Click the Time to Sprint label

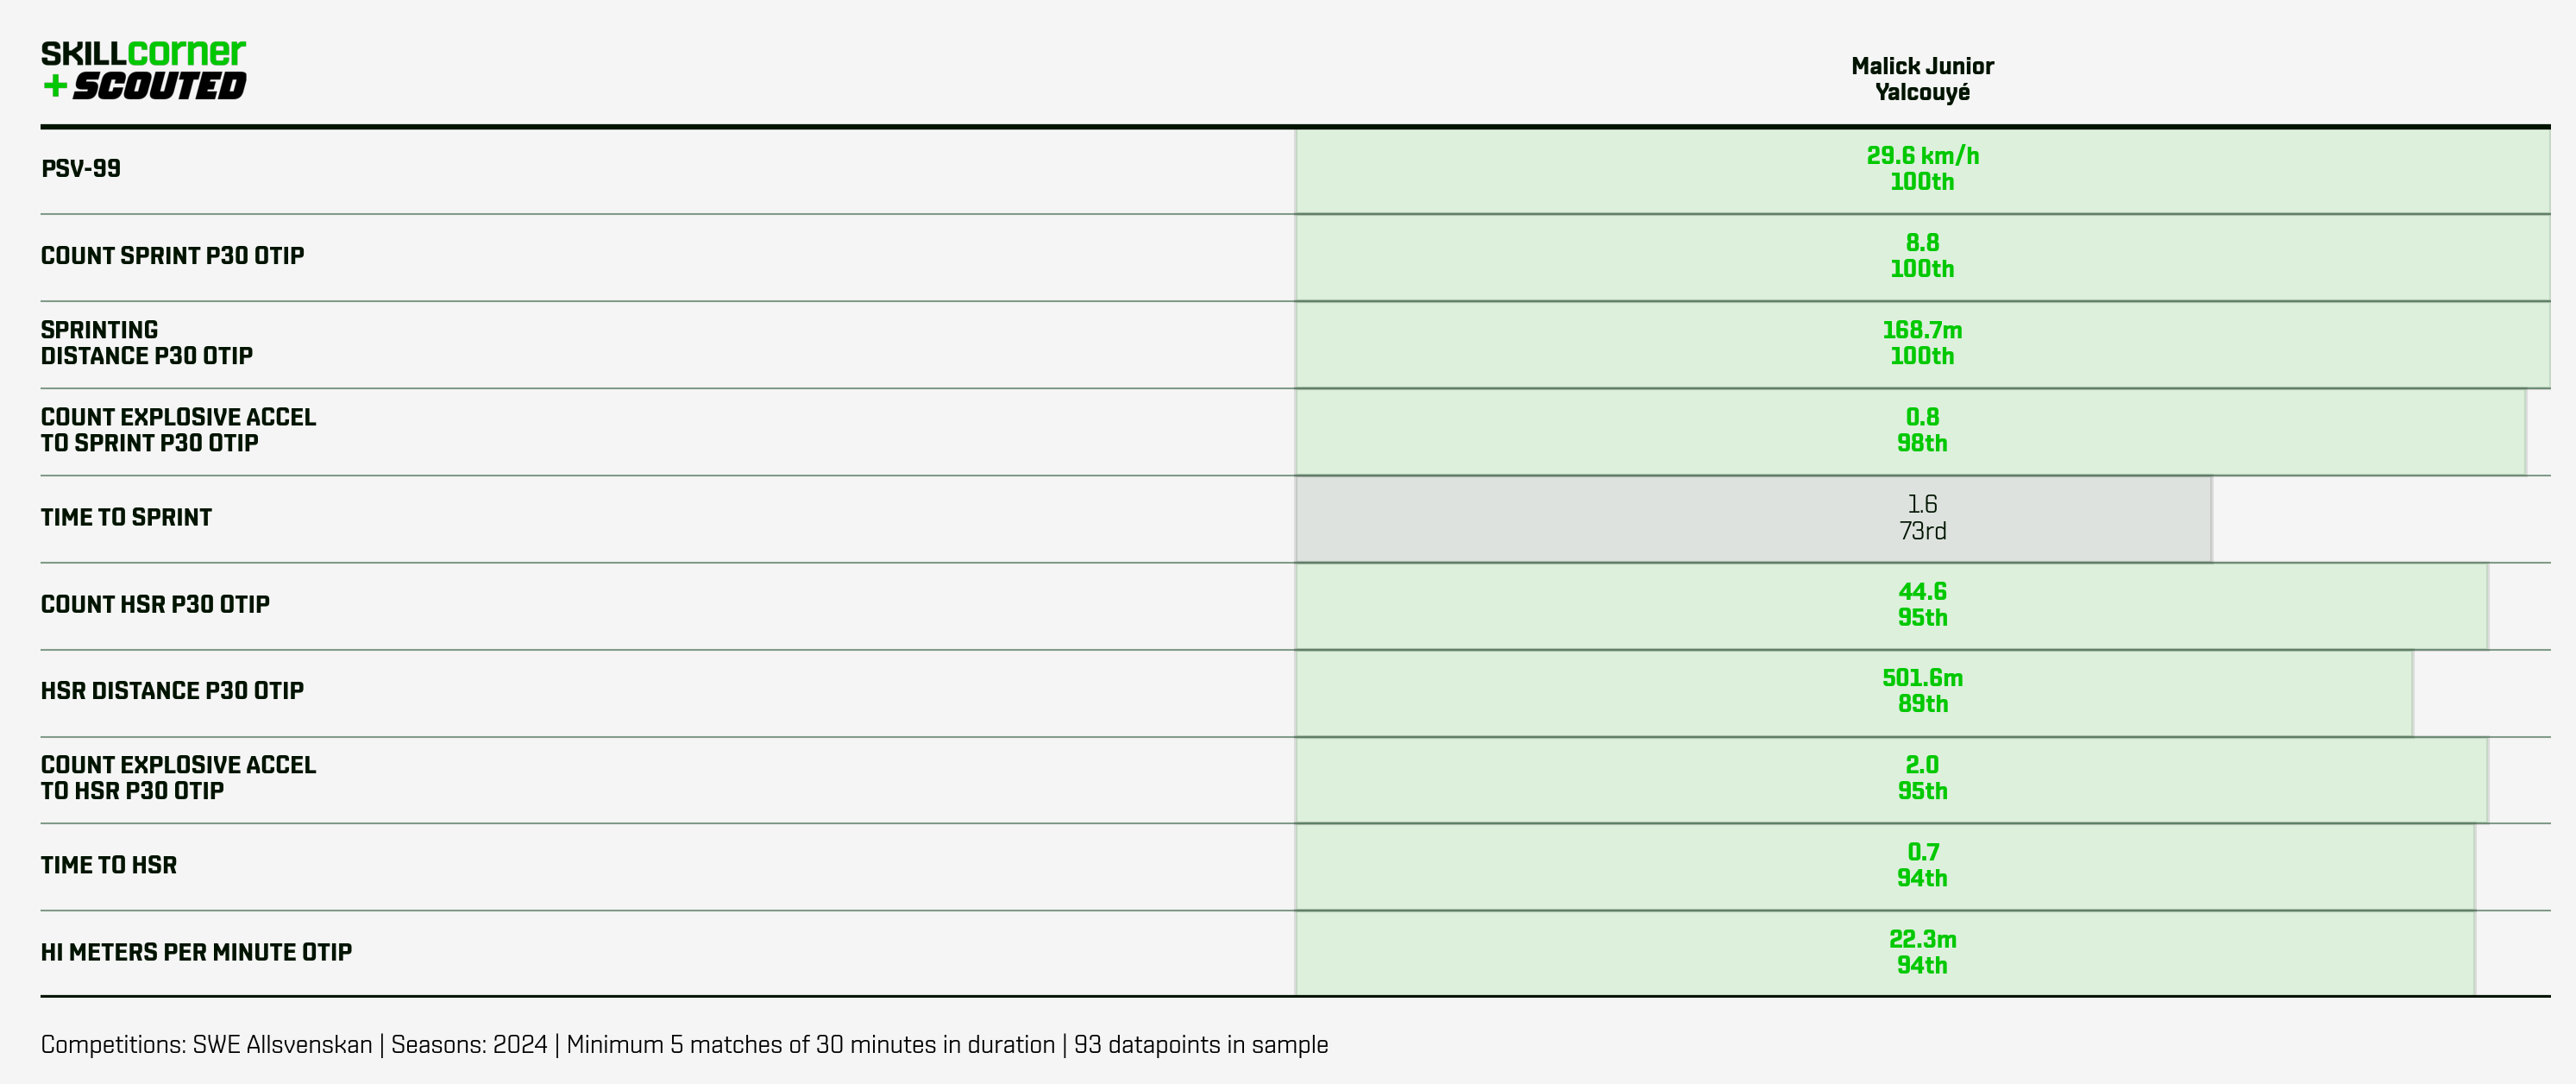(126, 518)
